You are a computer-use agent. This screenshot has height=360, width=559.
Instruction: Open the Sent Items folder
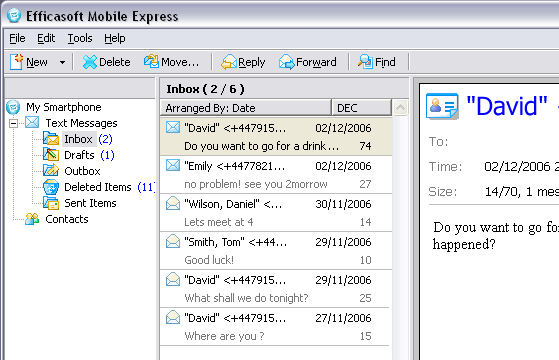[x=90, y=203]
